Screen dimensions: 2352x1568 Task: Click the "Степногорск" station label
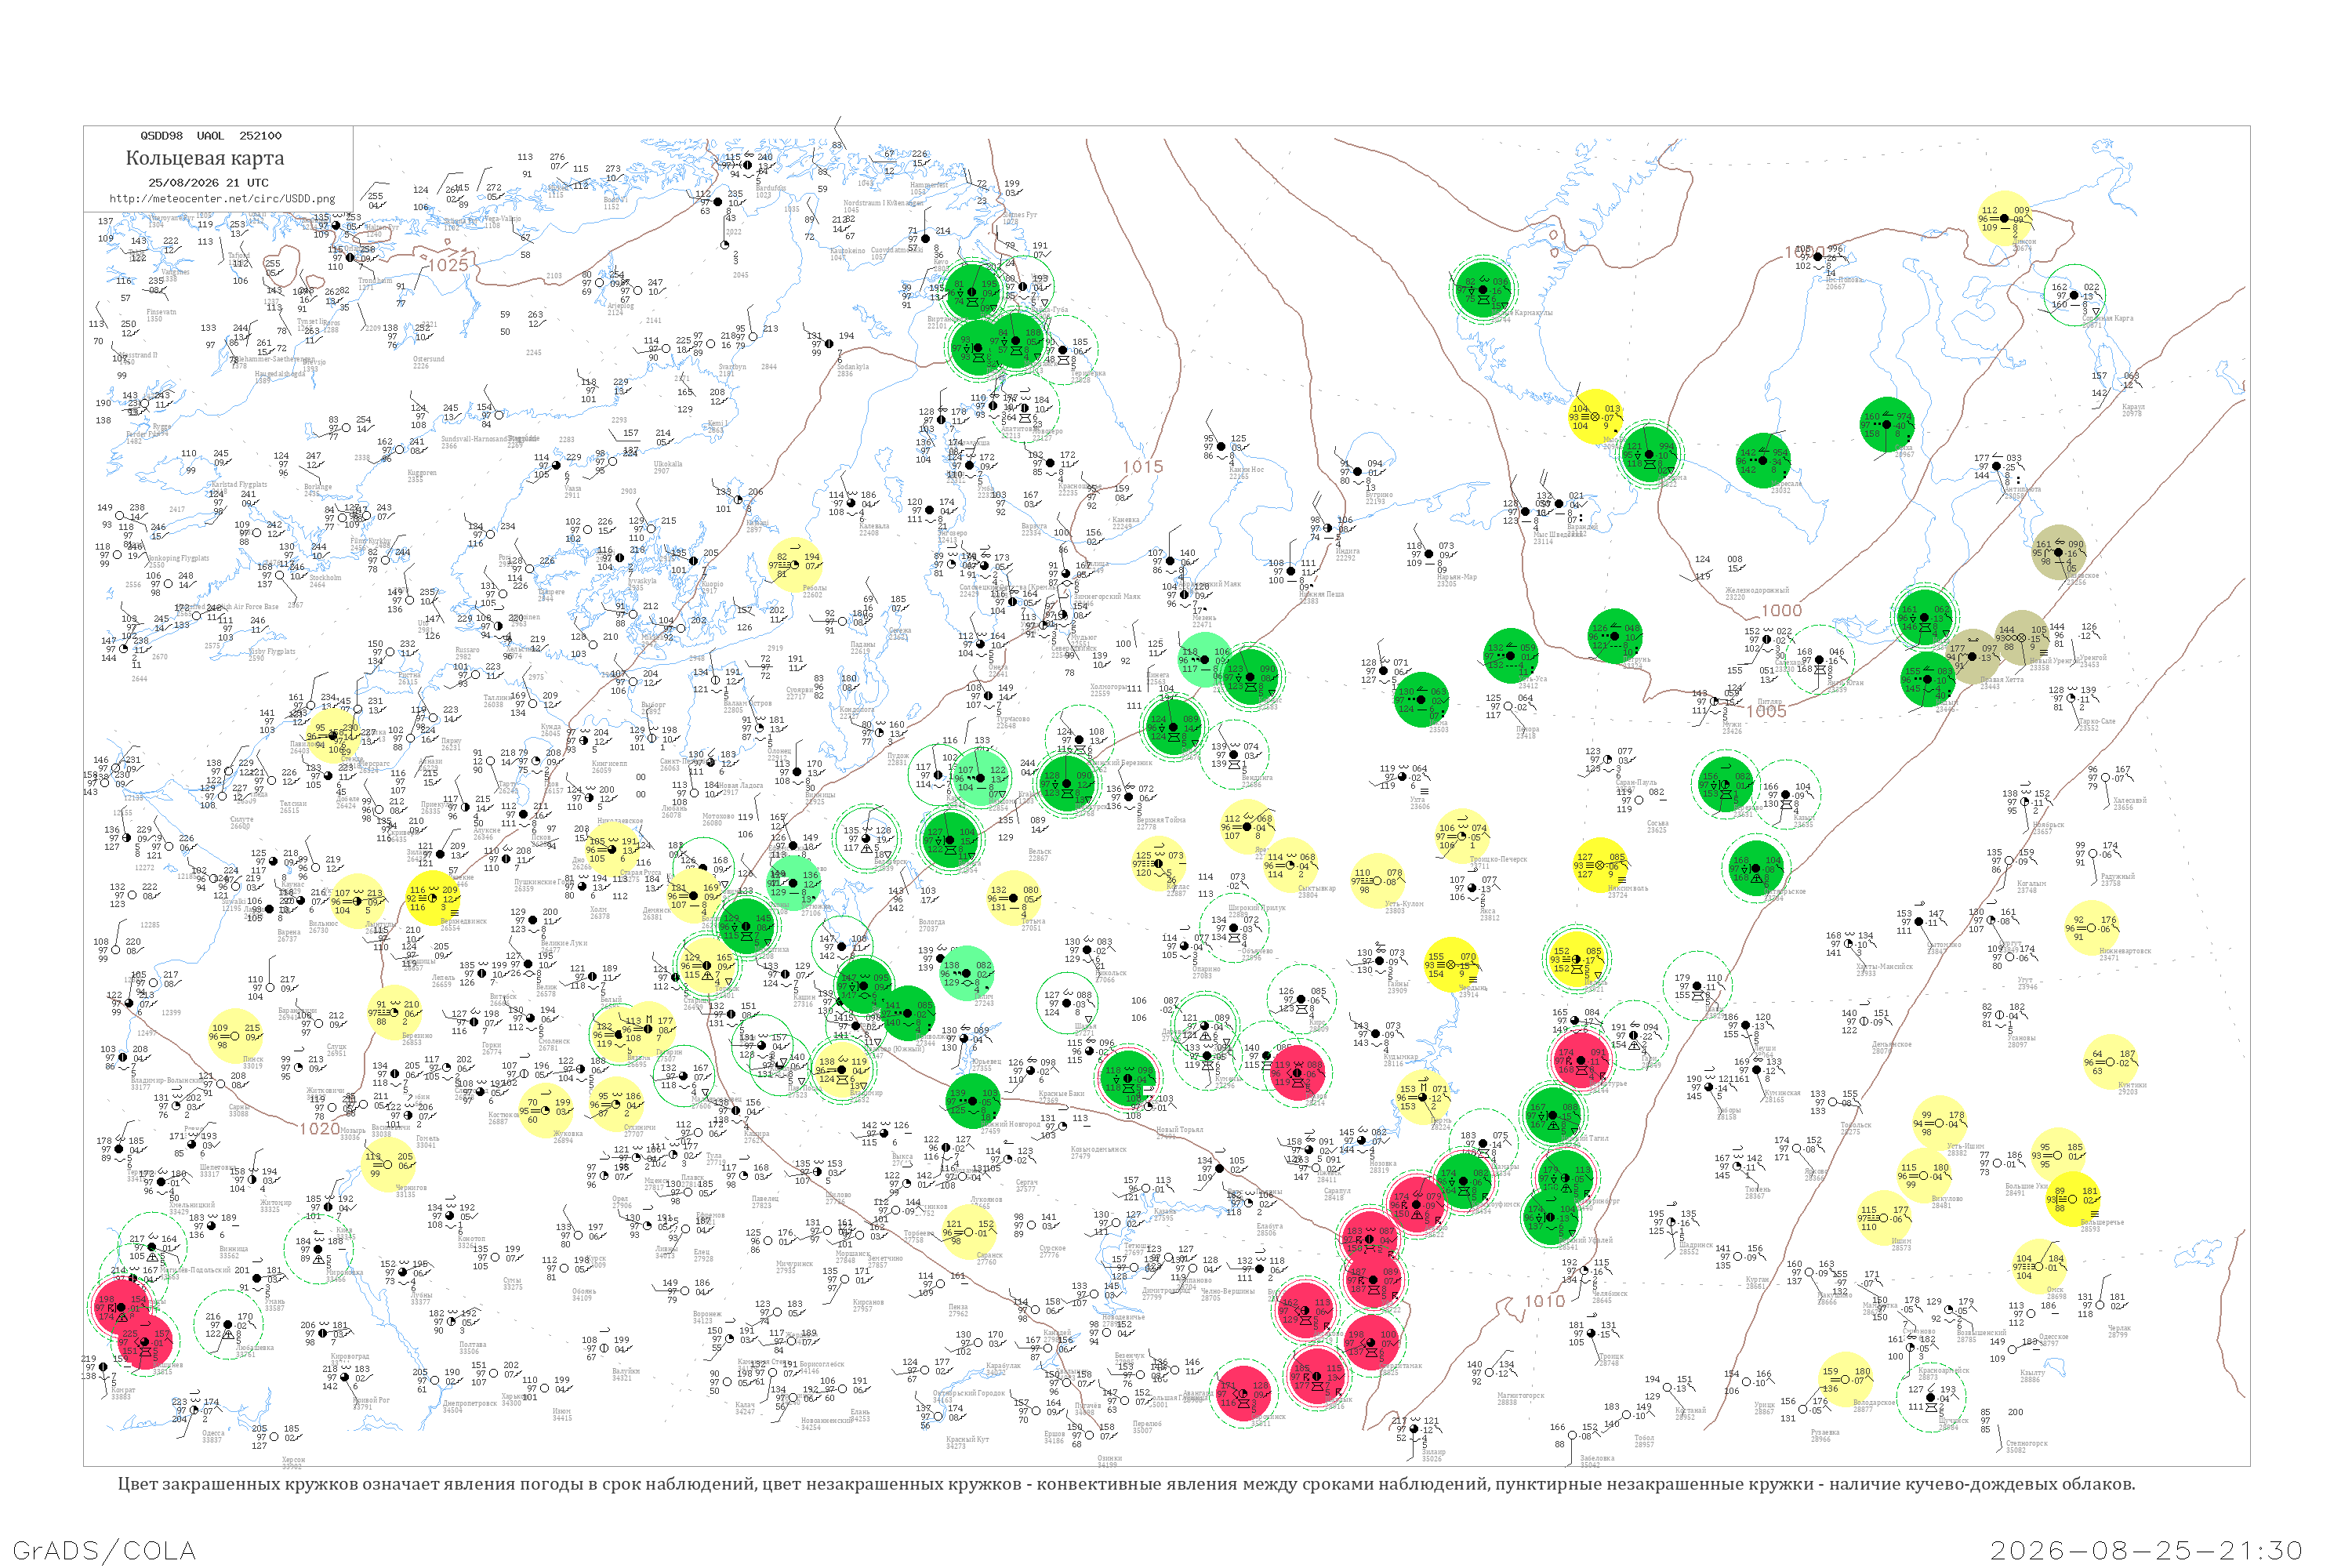point(2027,1443)
